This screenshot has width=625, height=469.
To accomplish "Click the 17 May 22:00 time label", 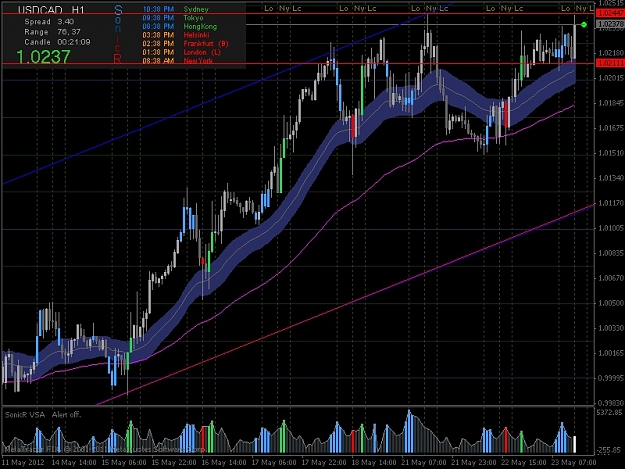I will [324, 463].
